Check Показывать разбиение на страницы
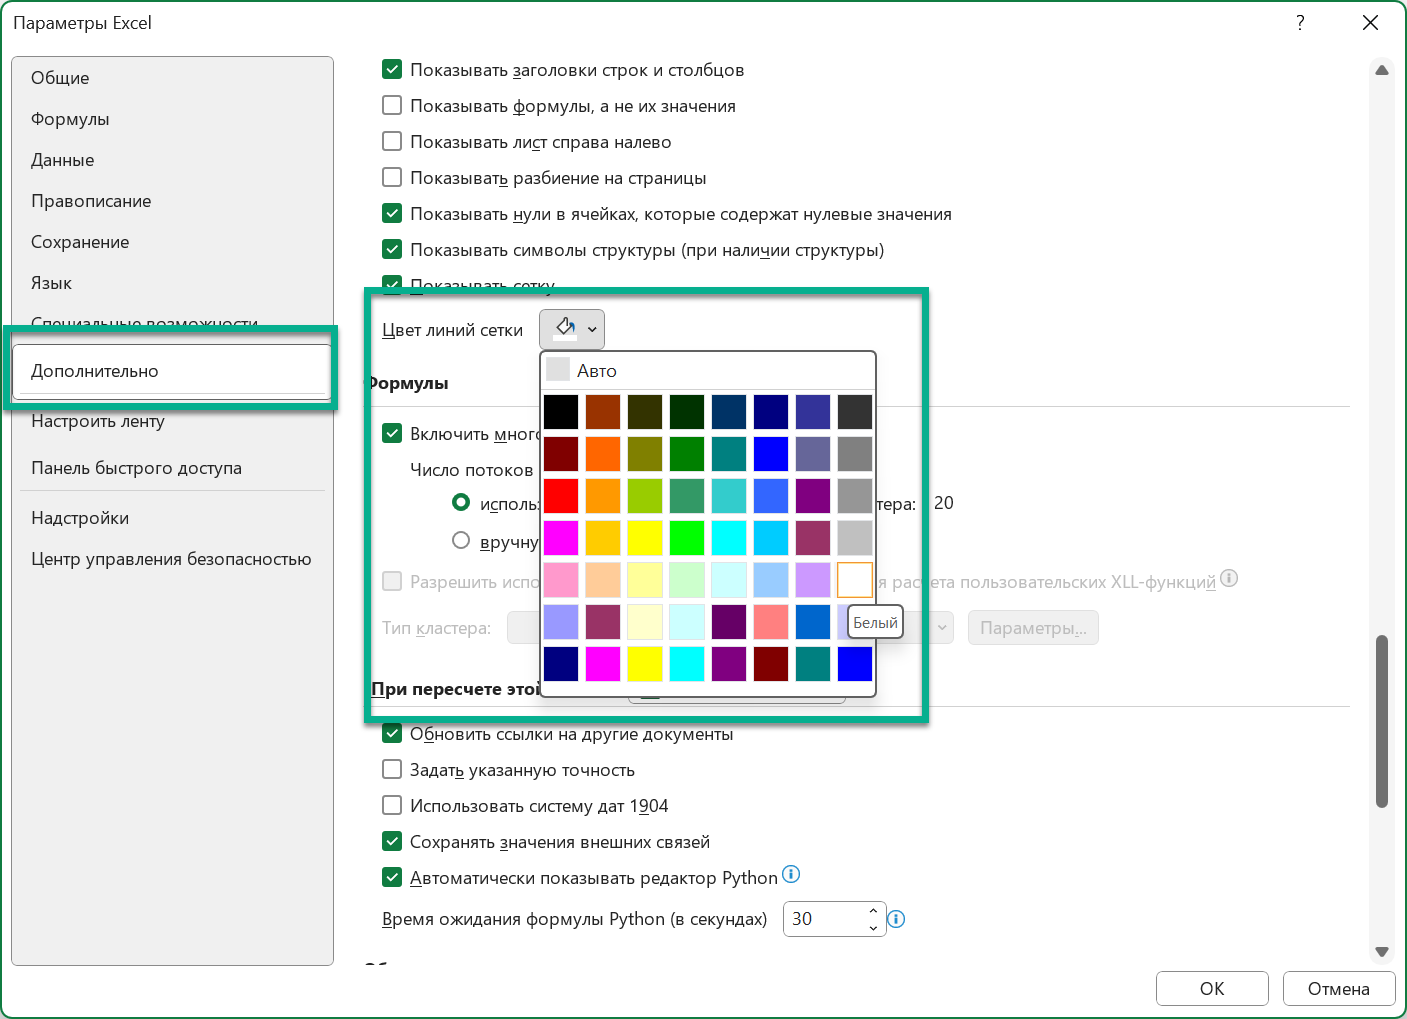 [392, 178]
